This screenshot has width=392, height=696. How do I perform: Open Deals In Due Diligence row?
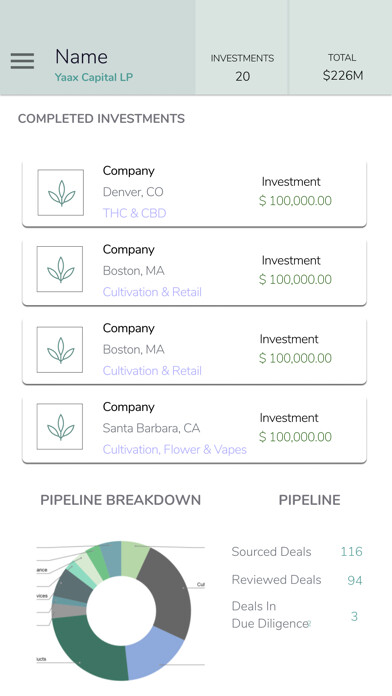click(295, 615)
